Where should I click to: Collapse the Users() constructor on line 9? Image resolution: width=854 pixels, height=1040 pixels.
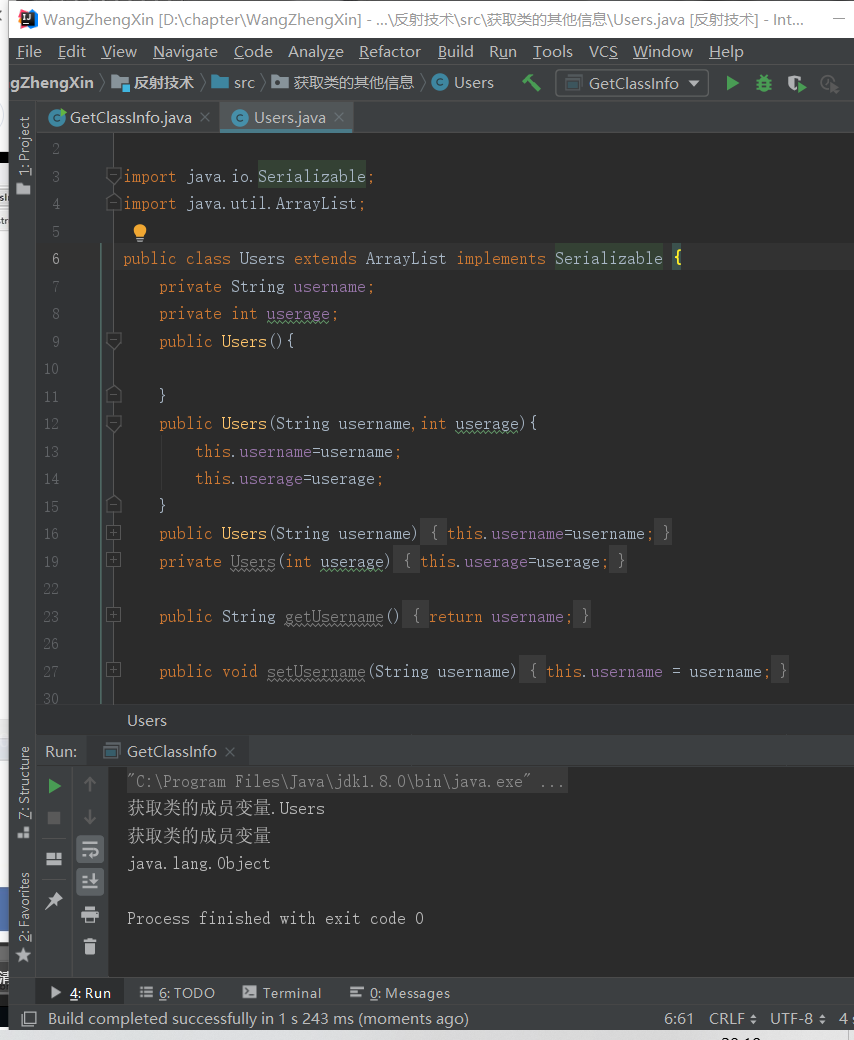tap(114, 341)
